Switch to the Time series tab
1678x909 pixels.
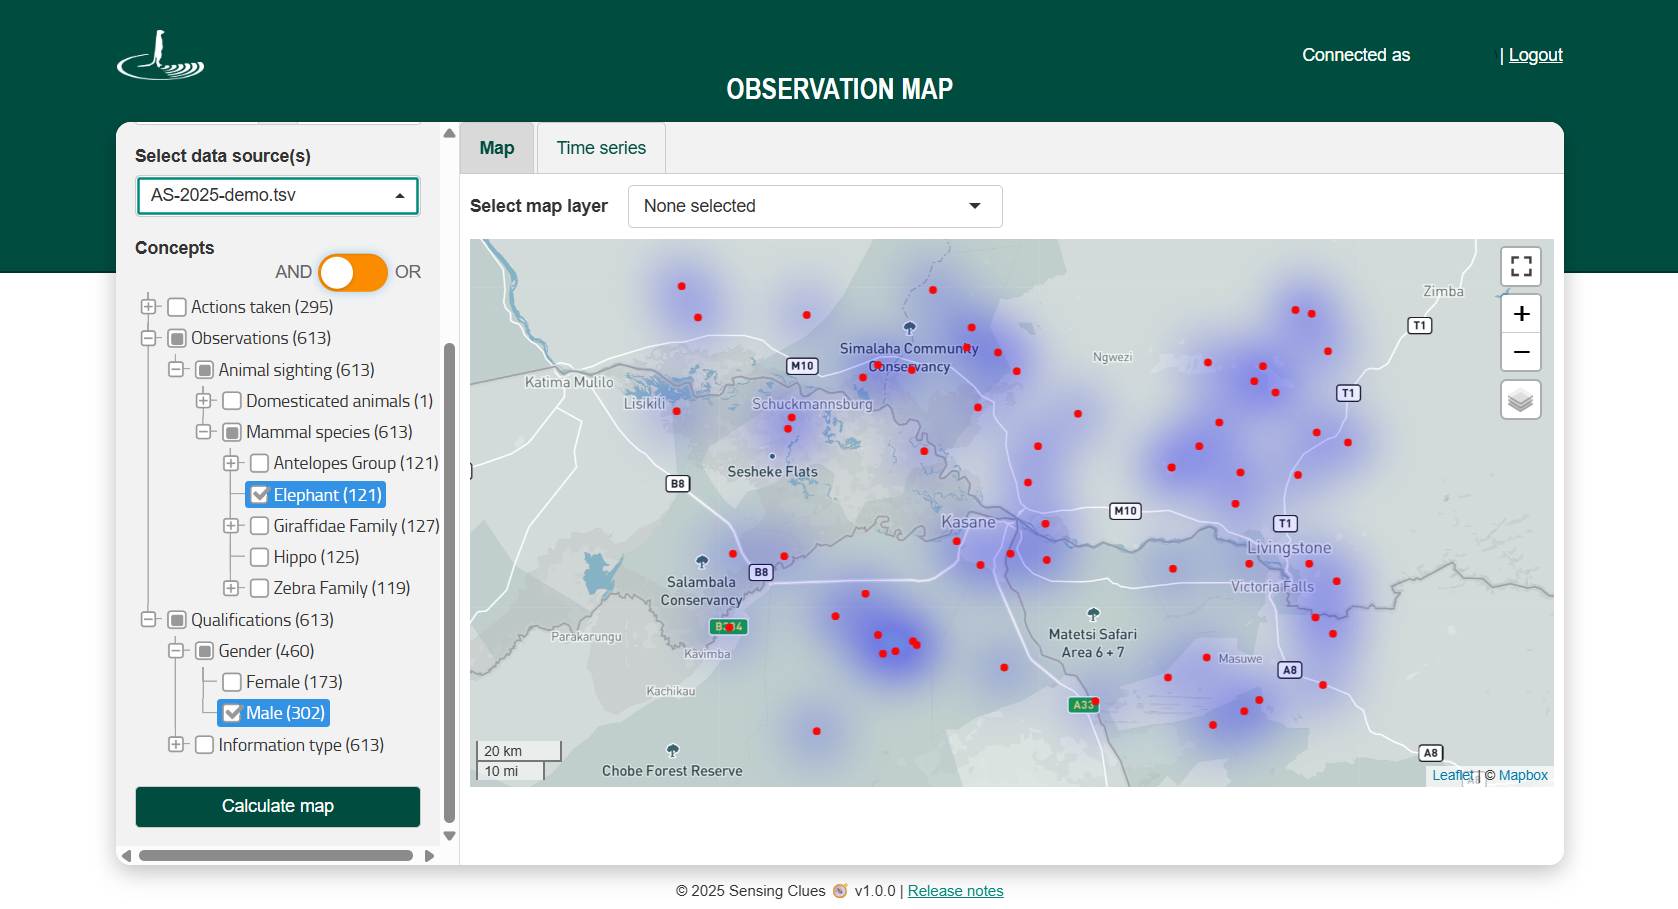point(601,148)
